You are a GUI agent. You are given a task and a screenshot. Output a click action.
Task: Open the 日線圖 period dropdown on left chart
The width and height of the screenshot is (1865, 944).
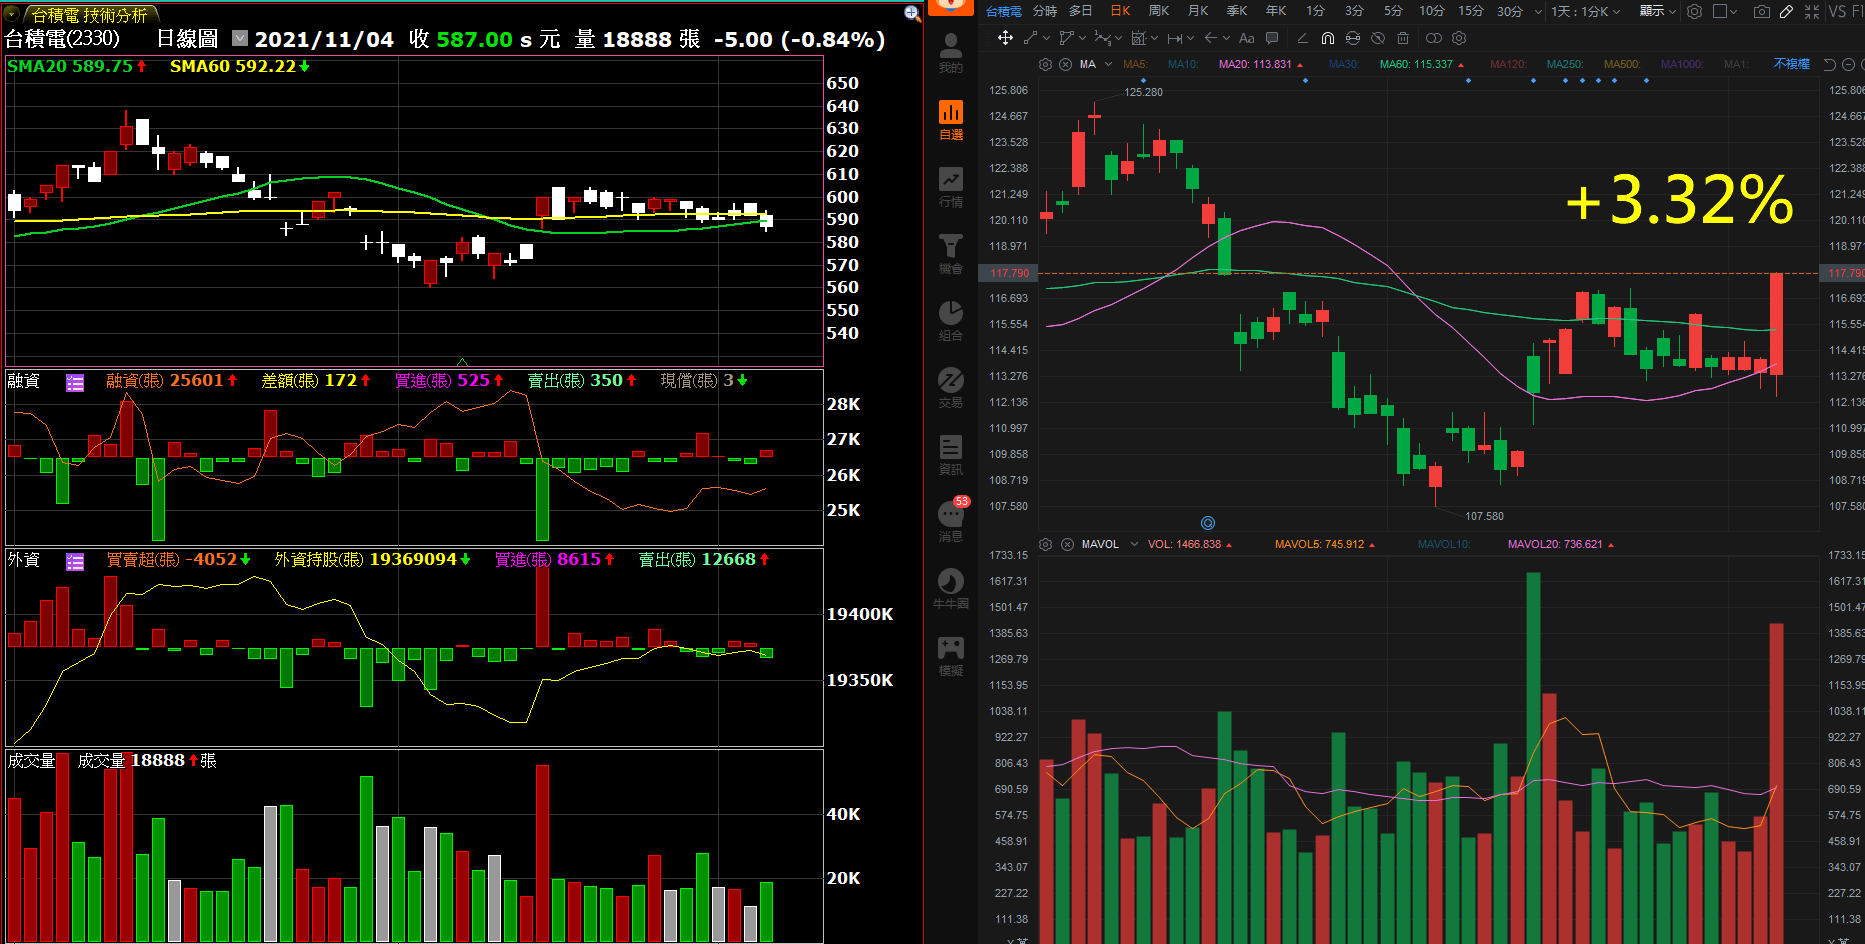click(x=240, y=38)
